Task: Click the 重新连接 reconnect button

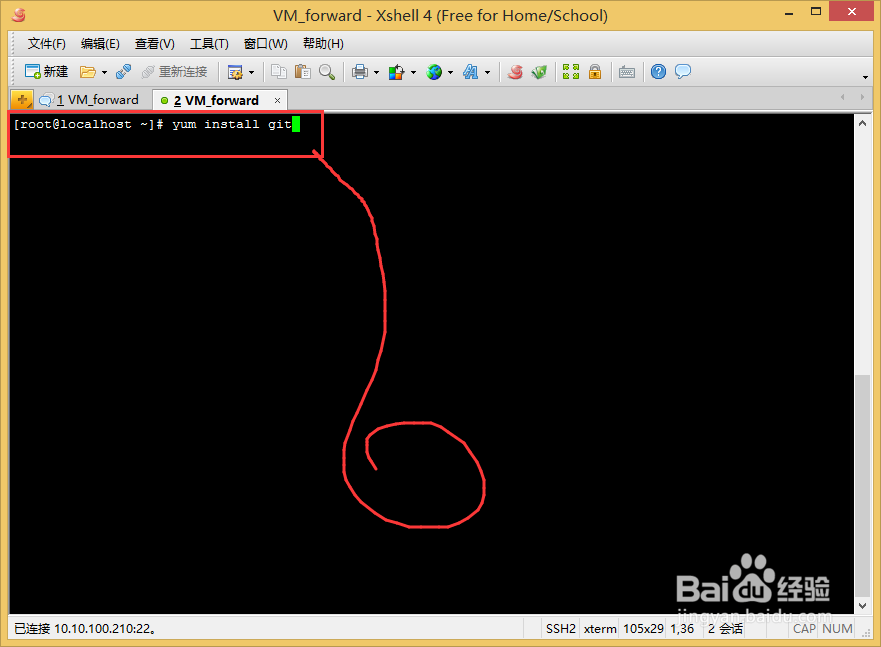Action: point(175,72)
